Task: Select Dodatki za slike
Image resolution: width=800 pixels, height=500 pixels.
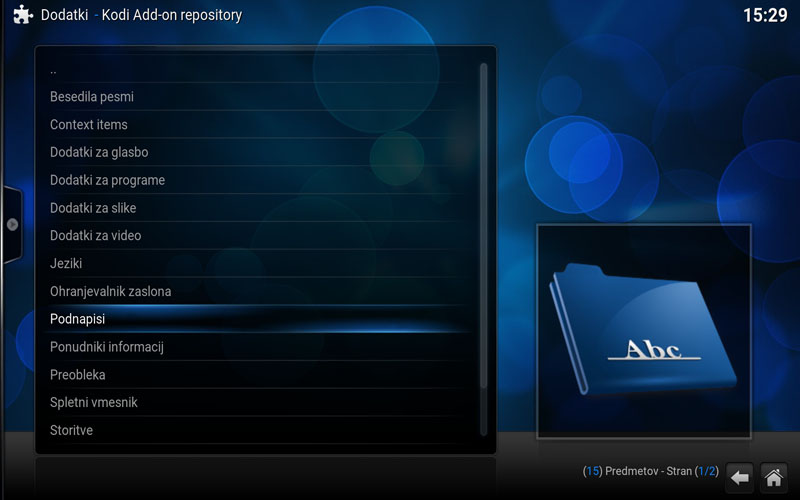Action: [x=93, y=208]
